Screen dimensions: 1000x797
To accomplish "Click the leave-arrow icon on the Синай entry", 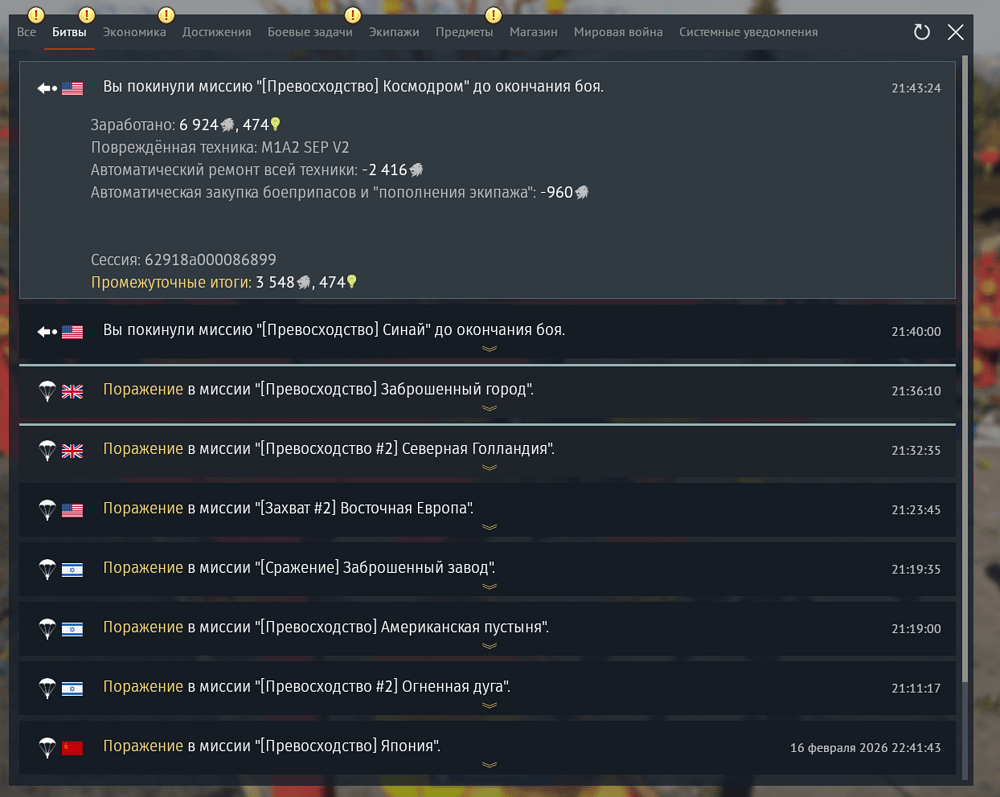I will point(47,332).
